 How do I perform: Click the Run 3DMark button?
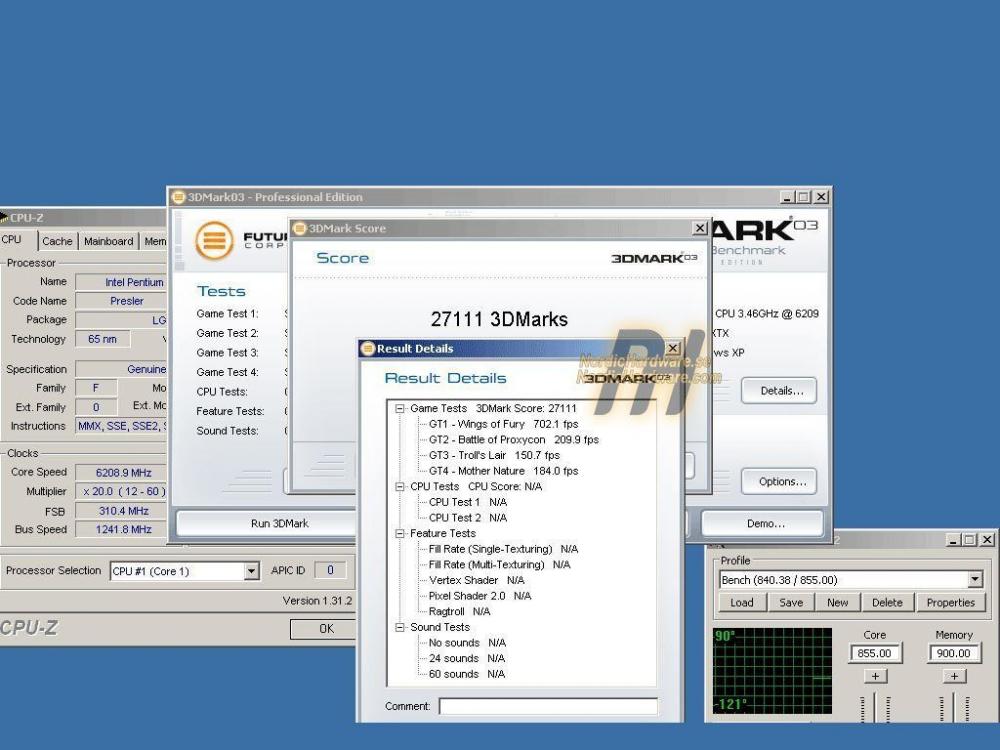click(279, 523)
